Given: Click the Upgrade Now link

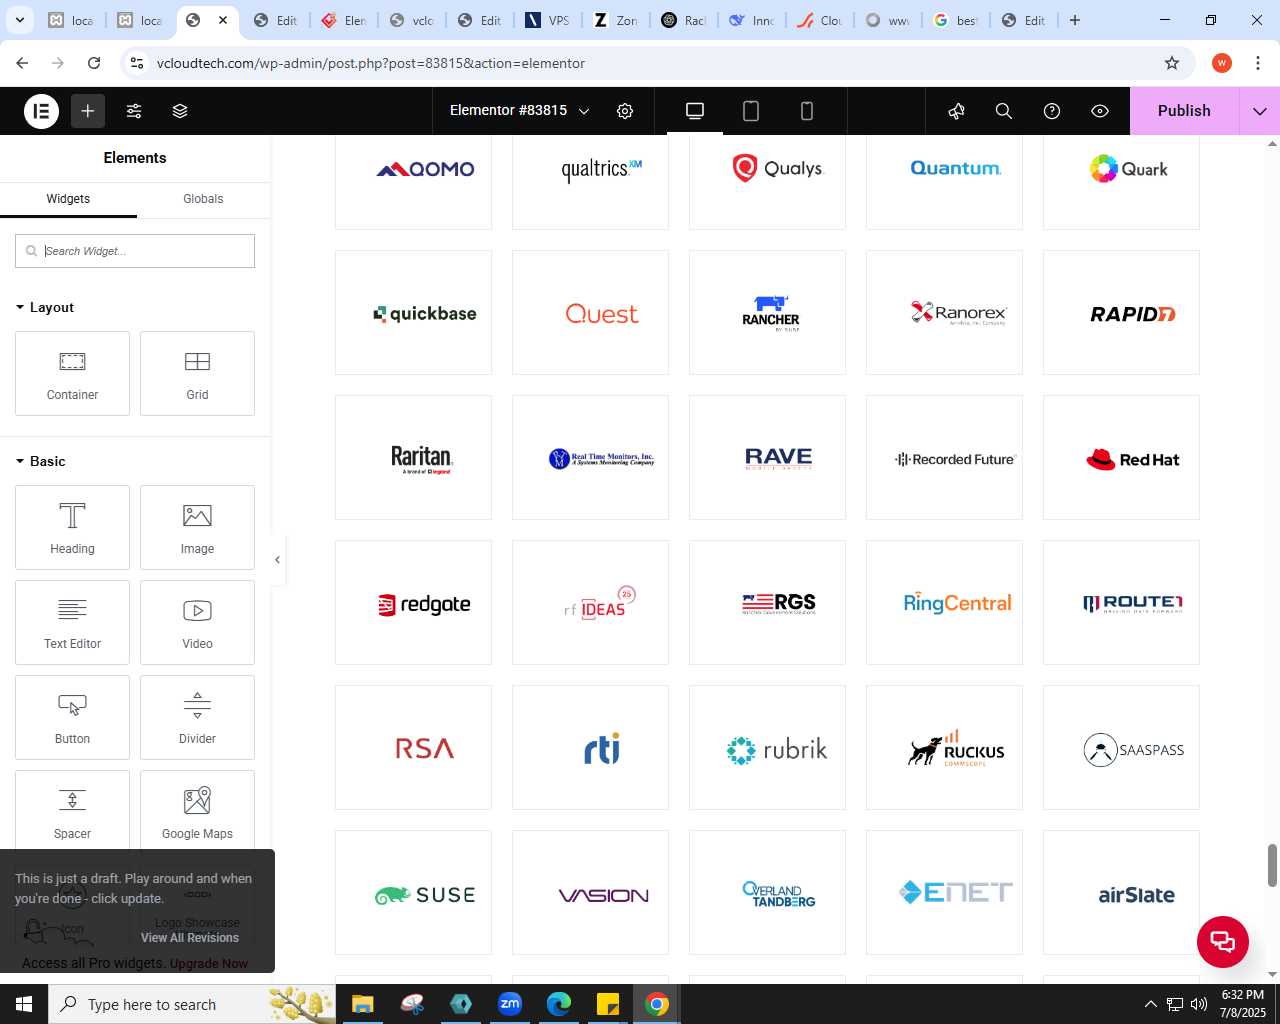Looking at the screenshot, I should 209,964.
